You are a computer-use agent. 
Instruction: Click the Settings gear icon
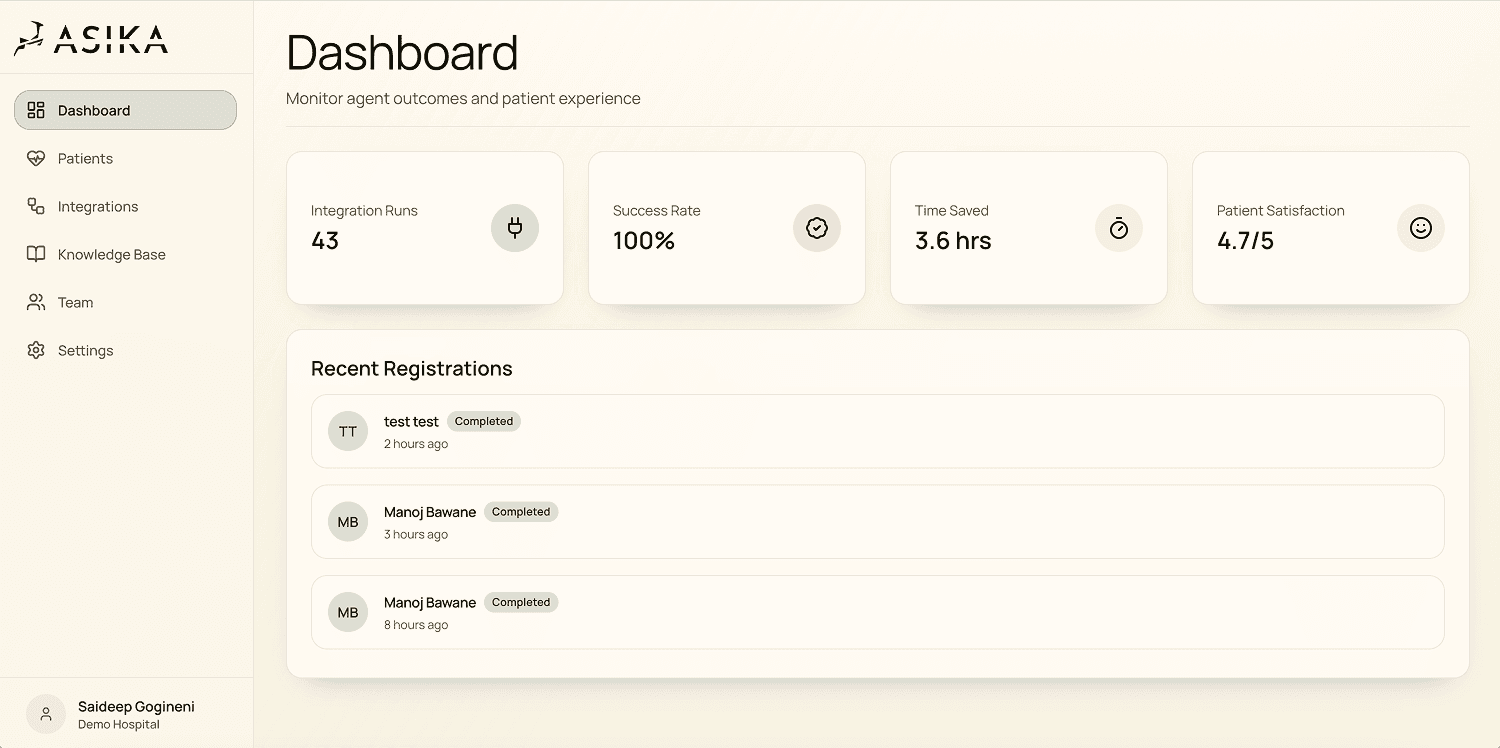point(36,350)
